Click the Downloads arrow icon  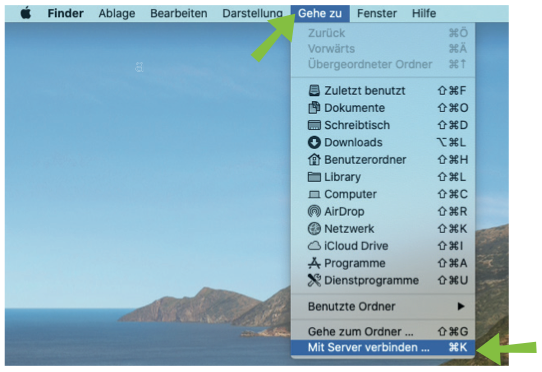(x=314, y=142)
